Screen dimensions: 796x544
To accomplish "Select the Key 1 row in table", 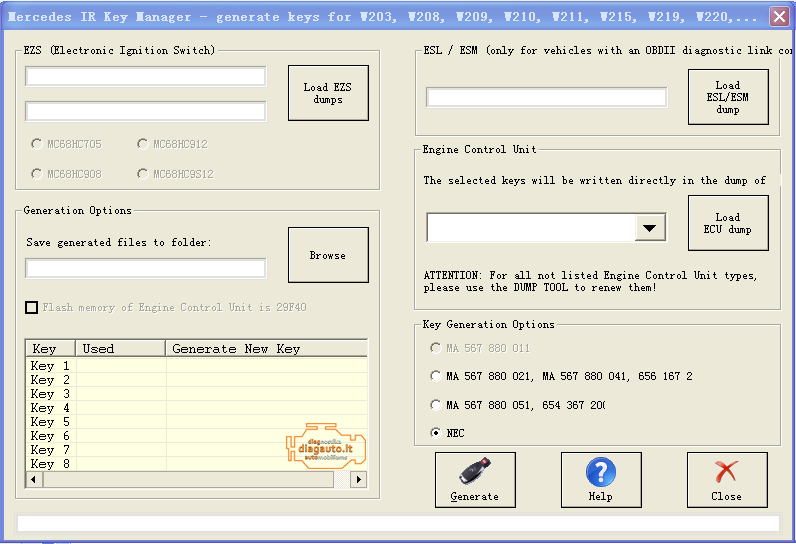I will click(x=50, y=366).
